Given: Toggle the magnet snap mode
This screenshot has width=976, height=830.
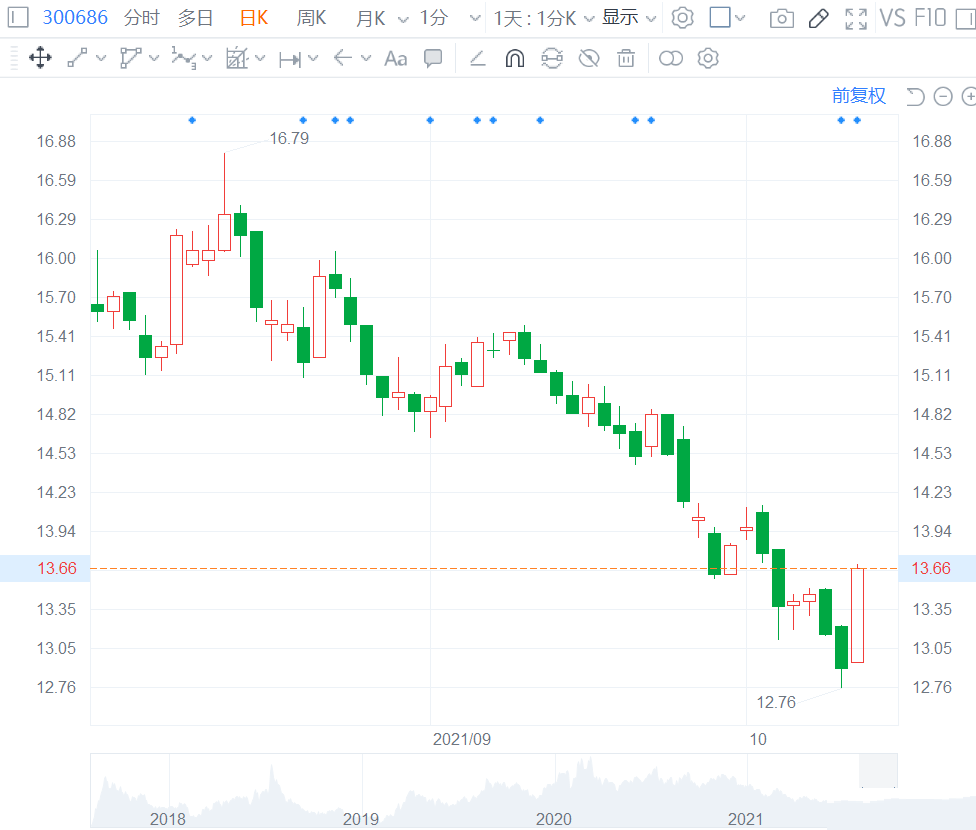Looking at the screenshot, I should pyautogui.click(x=515, y=59).
